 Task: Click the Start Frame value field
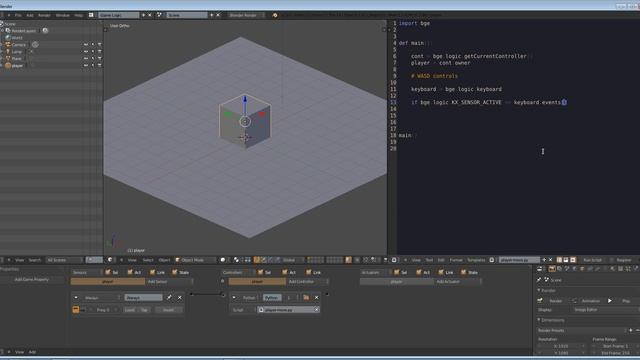pos(615,346)
